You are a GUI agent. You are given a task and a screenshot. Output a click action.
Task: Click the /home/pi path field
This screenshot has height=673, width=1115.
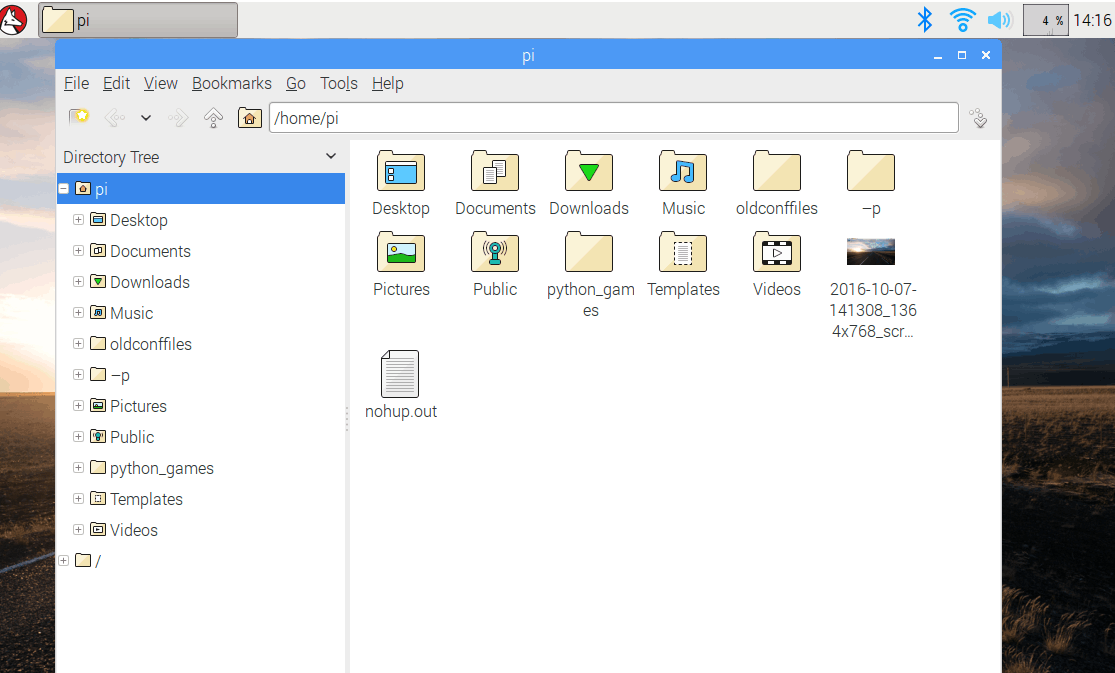612,118
